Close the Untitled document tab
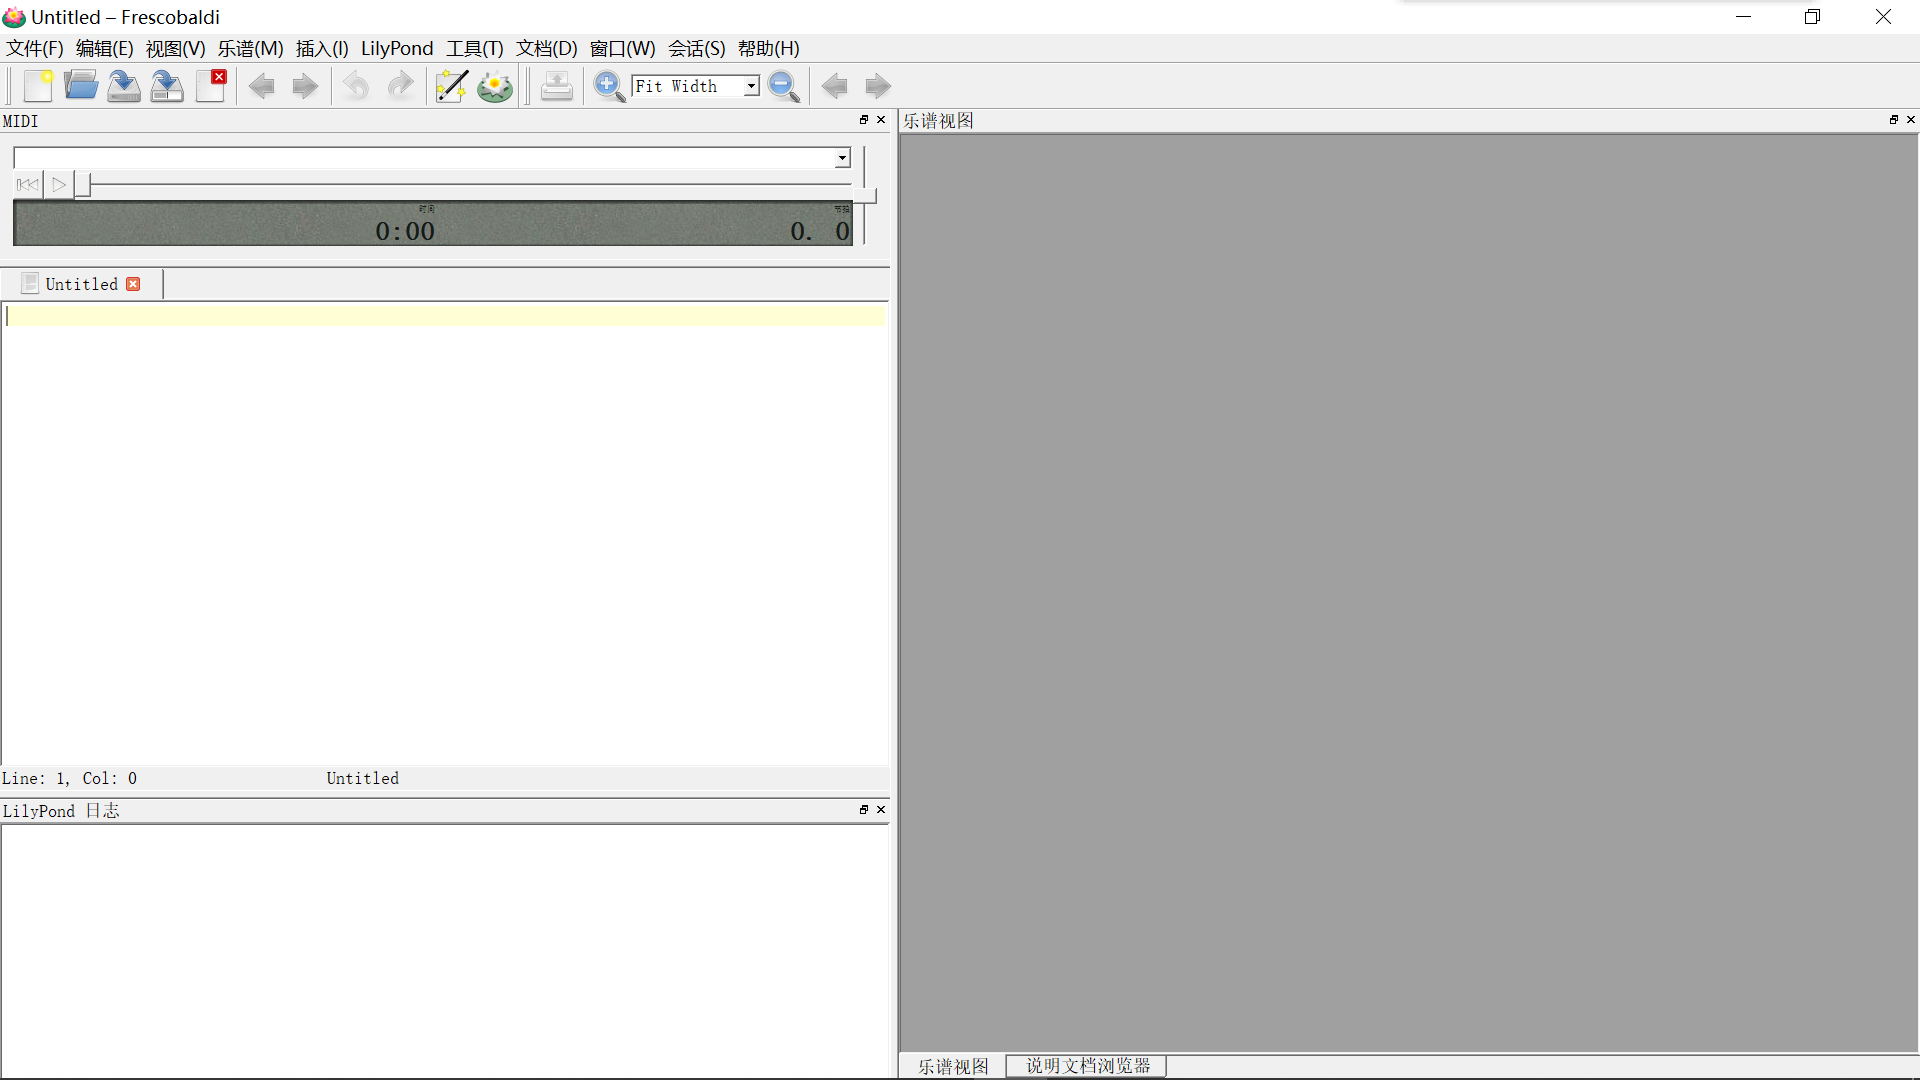 (133, 284)
